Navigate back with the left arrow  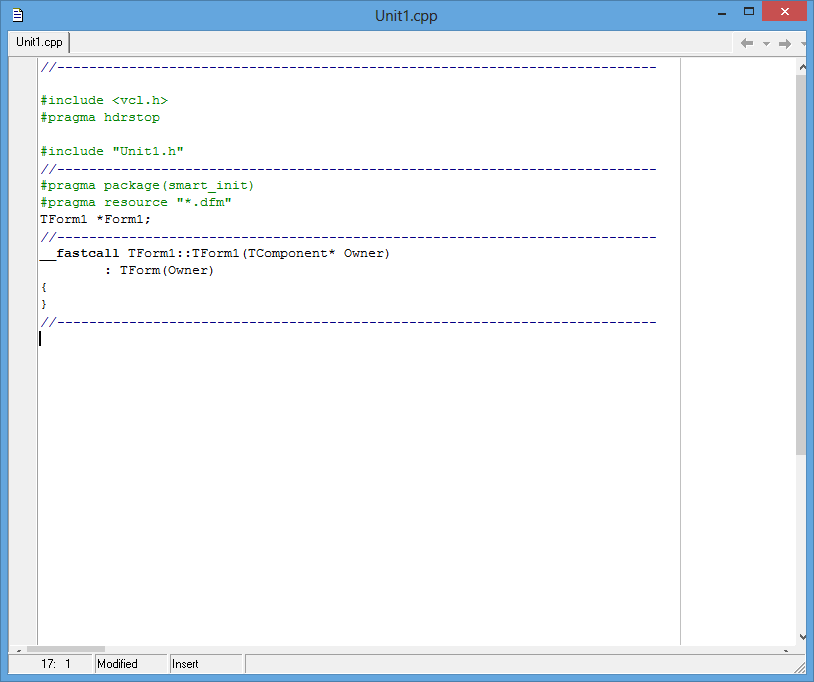coord(746,43)
